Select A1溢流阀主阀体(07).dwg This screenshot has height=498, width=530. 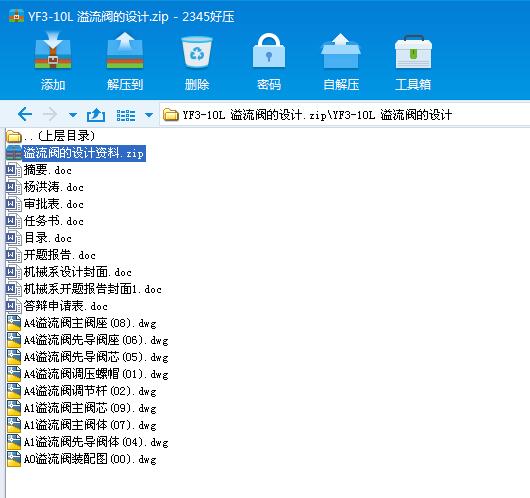(81, 425)
